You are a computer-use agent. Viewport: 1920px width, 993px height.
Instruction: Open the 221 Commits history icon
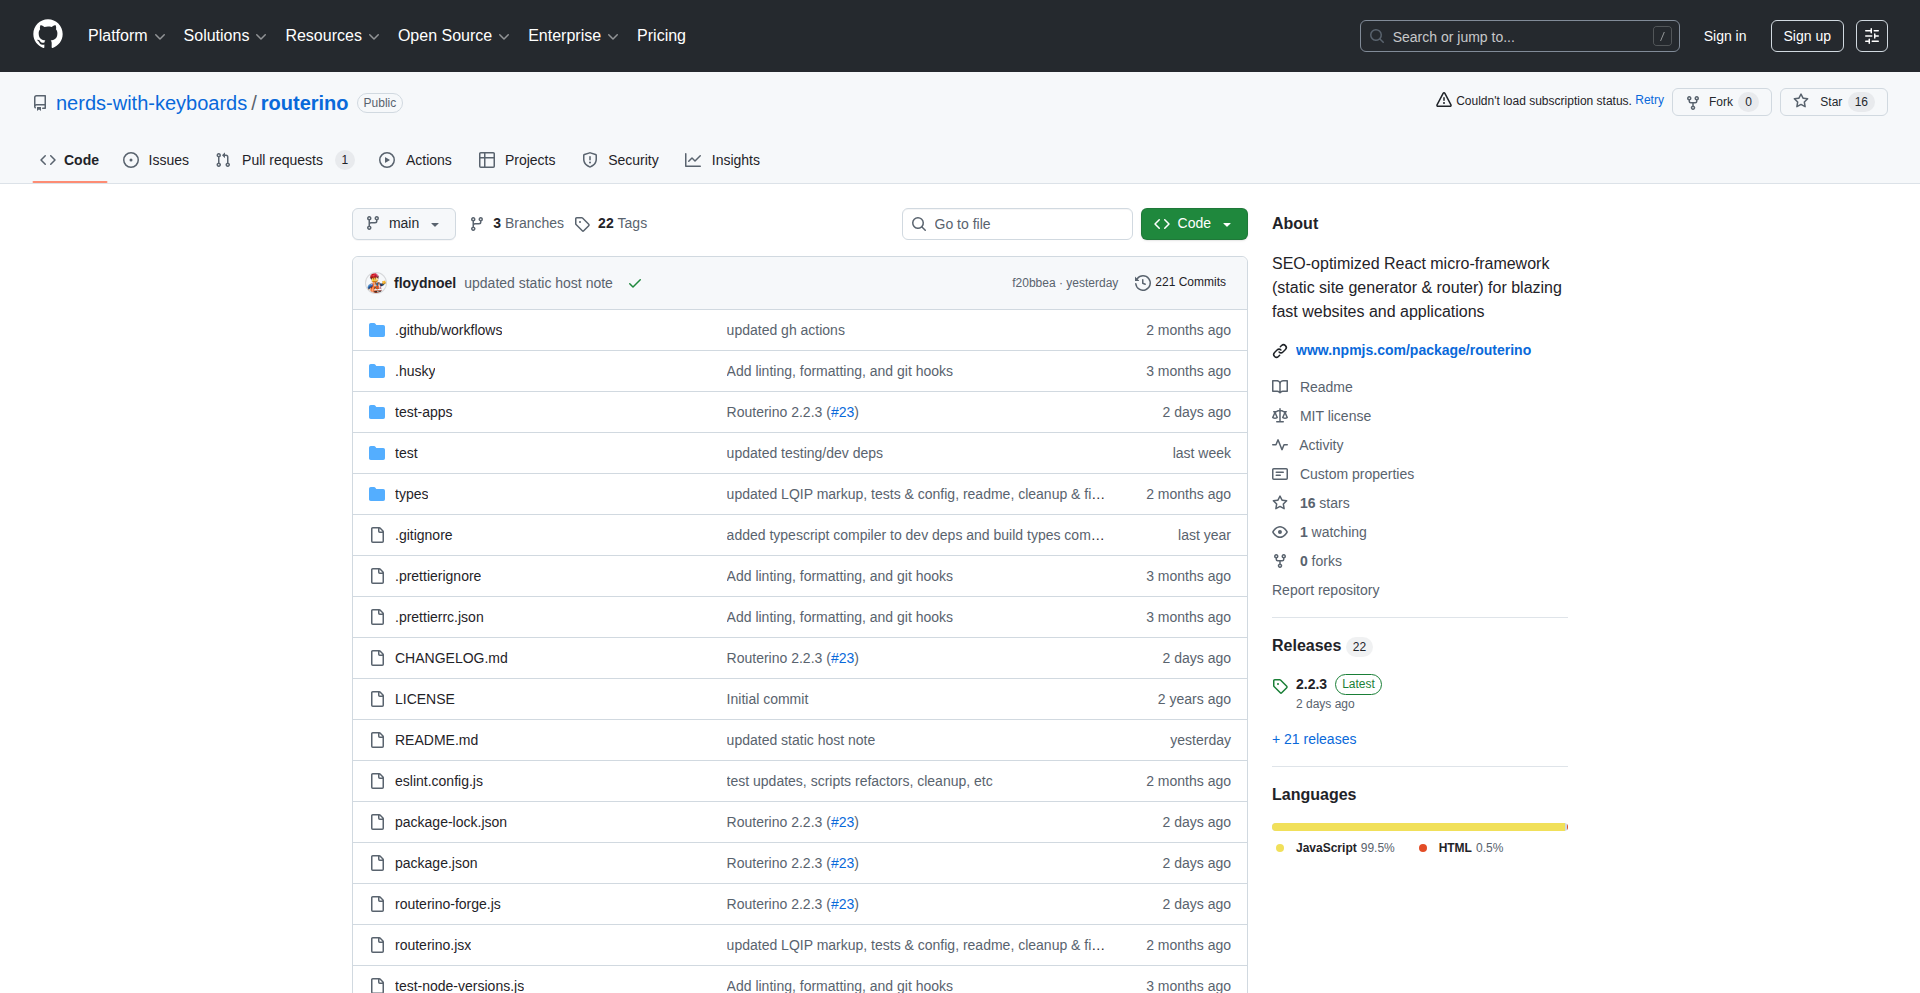pyautogui.click(x=1142, y=283)
